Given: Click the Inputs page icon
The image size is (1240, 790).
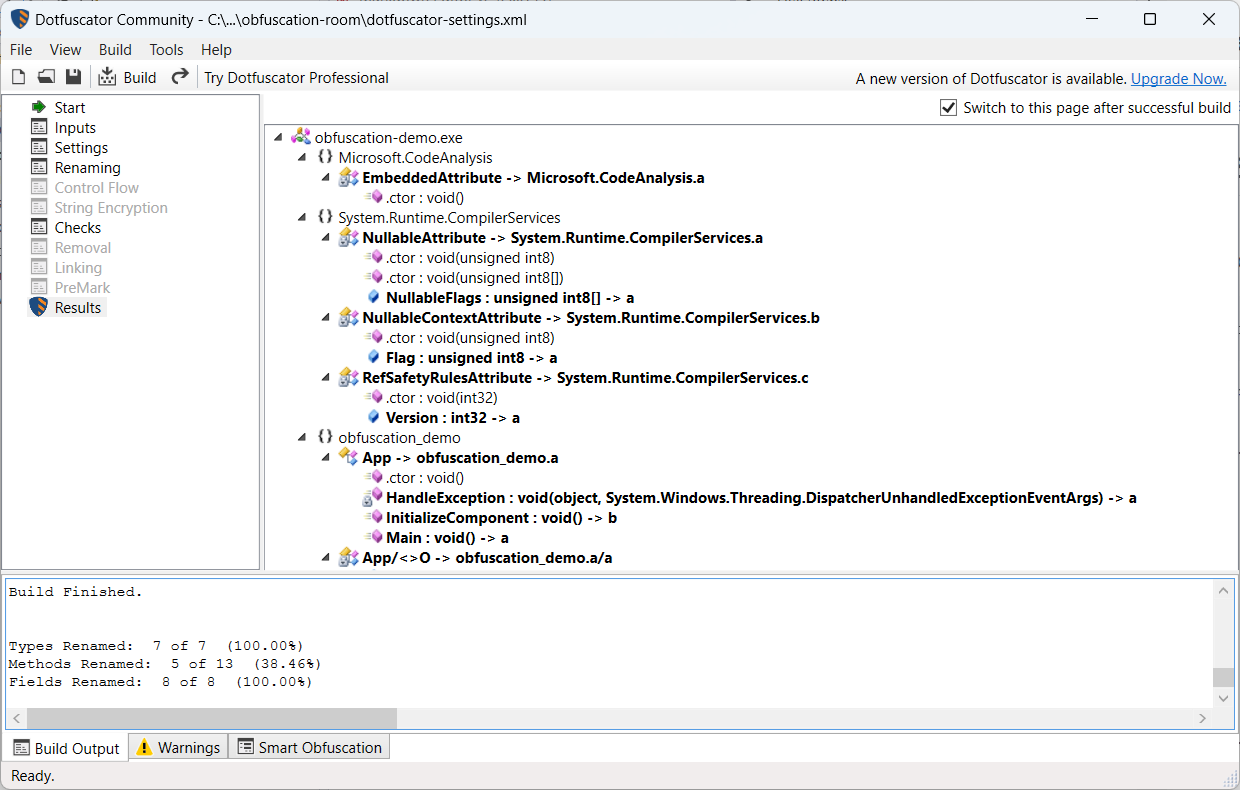Looking at the screenshot, I should 39,127.
